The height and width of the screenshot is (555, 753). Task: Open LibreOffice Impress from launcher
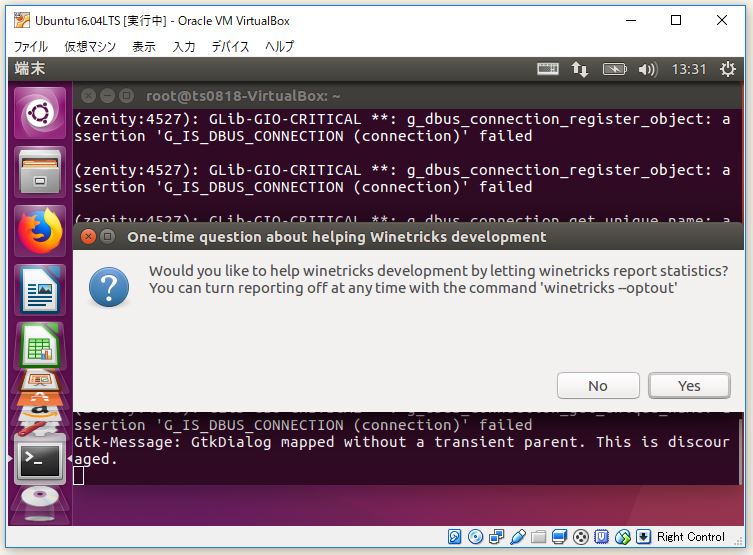tap(40, 380)
